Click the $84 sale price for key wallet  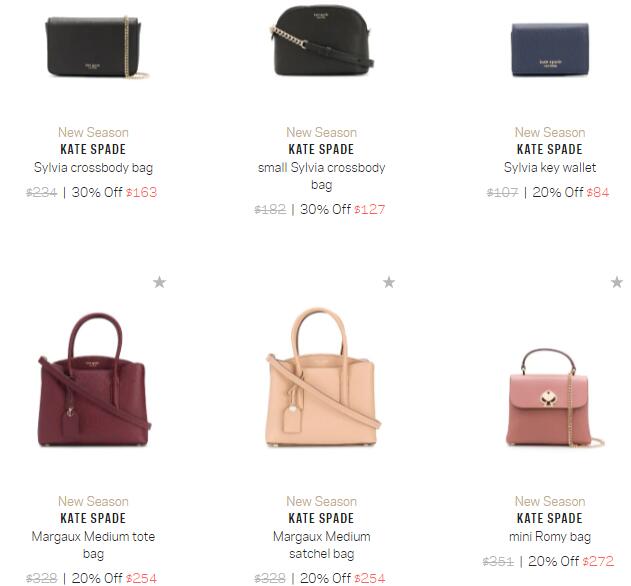tap(598, 192)
